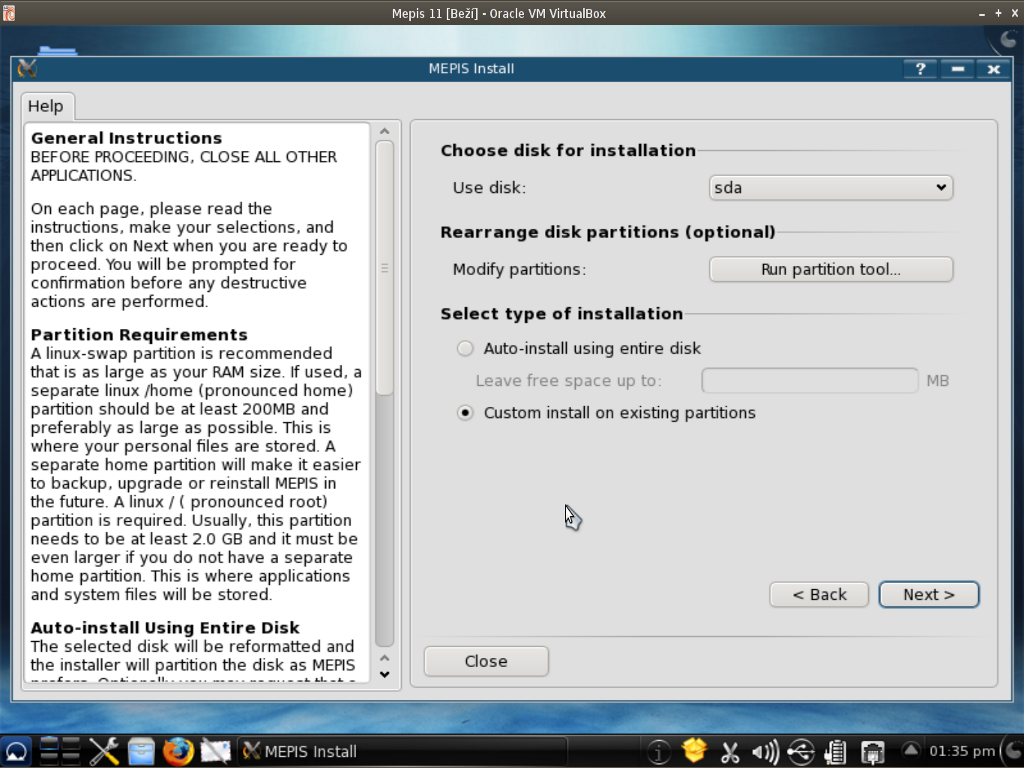Click the volume speaker tray icon
Viewport: 1024px width, 768px height.
(x=765, y=752)
